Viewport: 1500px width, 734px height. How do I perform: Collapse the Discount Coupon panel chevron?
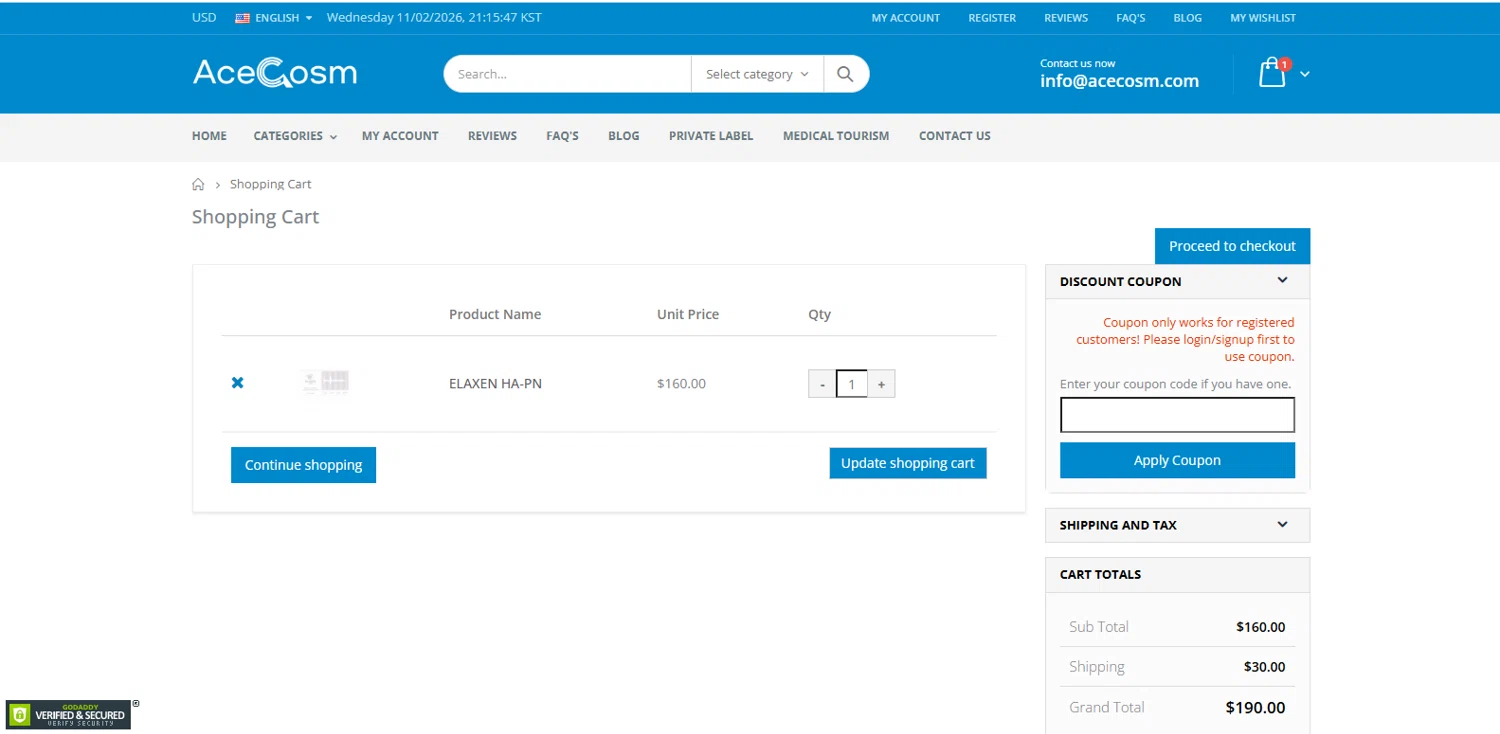[1282, 281]
